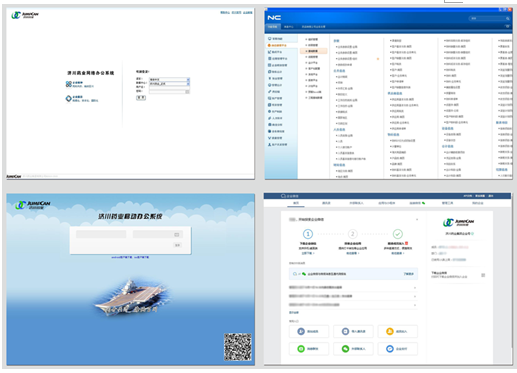Screen dimensions: 517x373
Task: Click the orange icon of the highlighted NC sidebar item
Action: point(269,45)
